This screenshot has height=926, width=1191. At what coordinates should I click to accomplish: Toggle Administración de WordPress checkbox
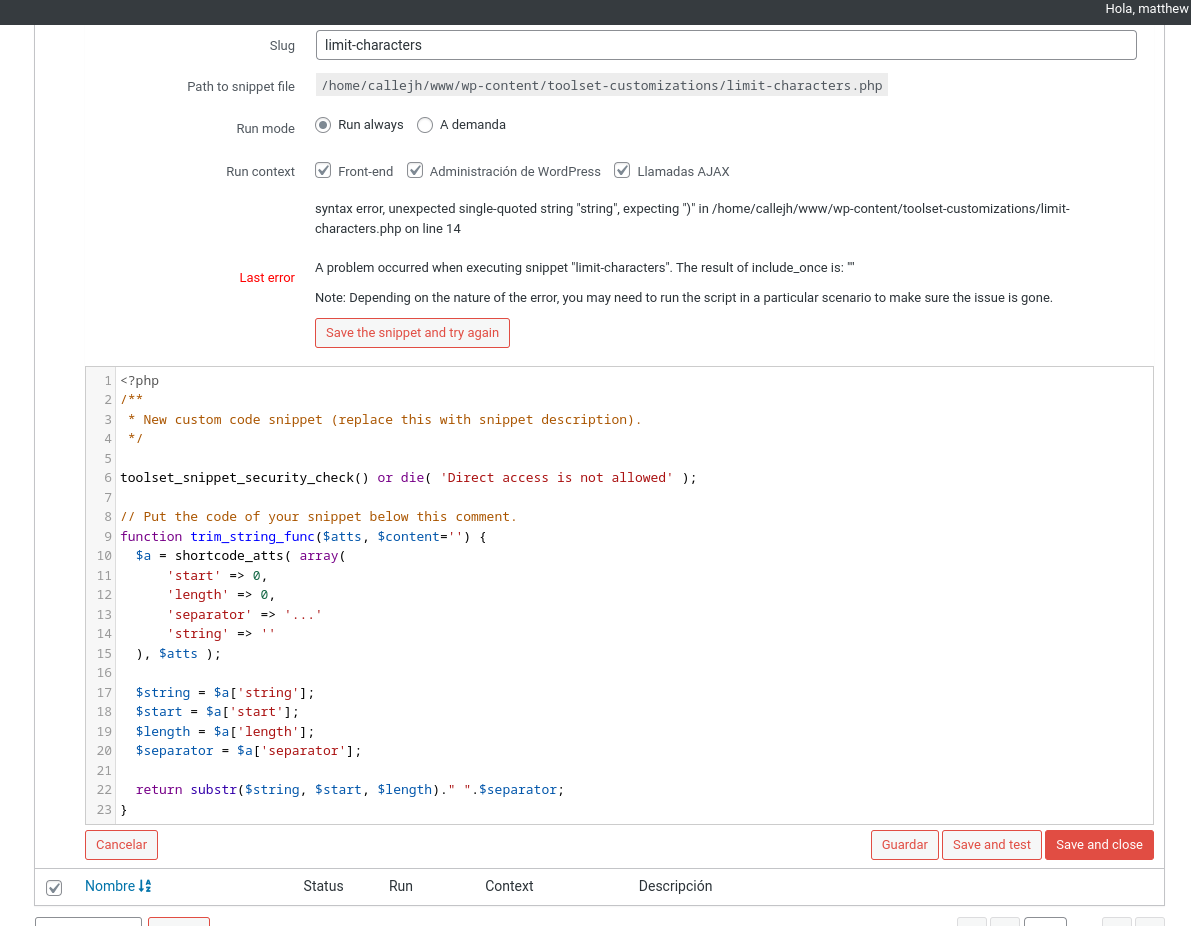pyautogui.click(x=415, y=170)
